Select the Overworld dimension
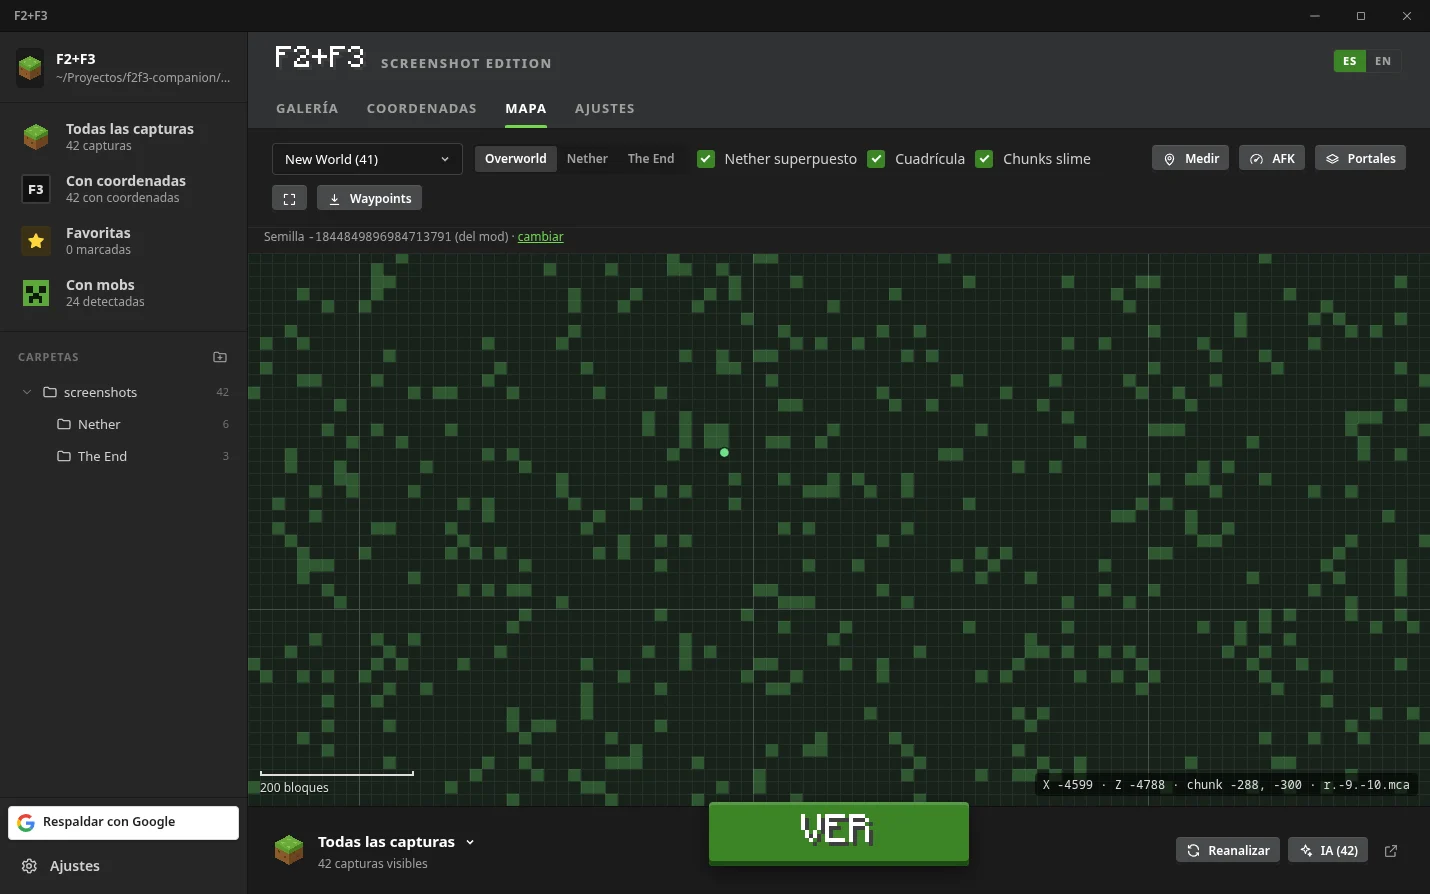Screen dimensions: 1430x894 click(x=516, y=159)
